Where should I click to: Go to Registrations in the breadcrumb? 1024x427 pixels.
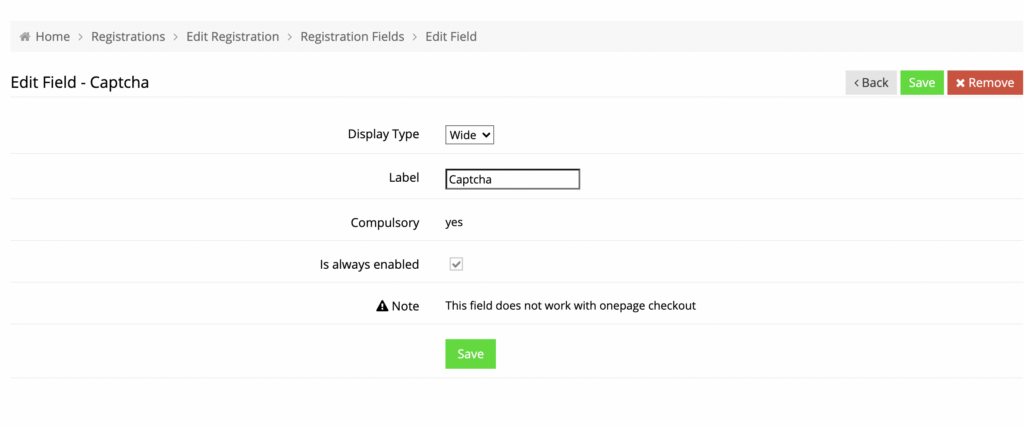(x=128, y=37)
